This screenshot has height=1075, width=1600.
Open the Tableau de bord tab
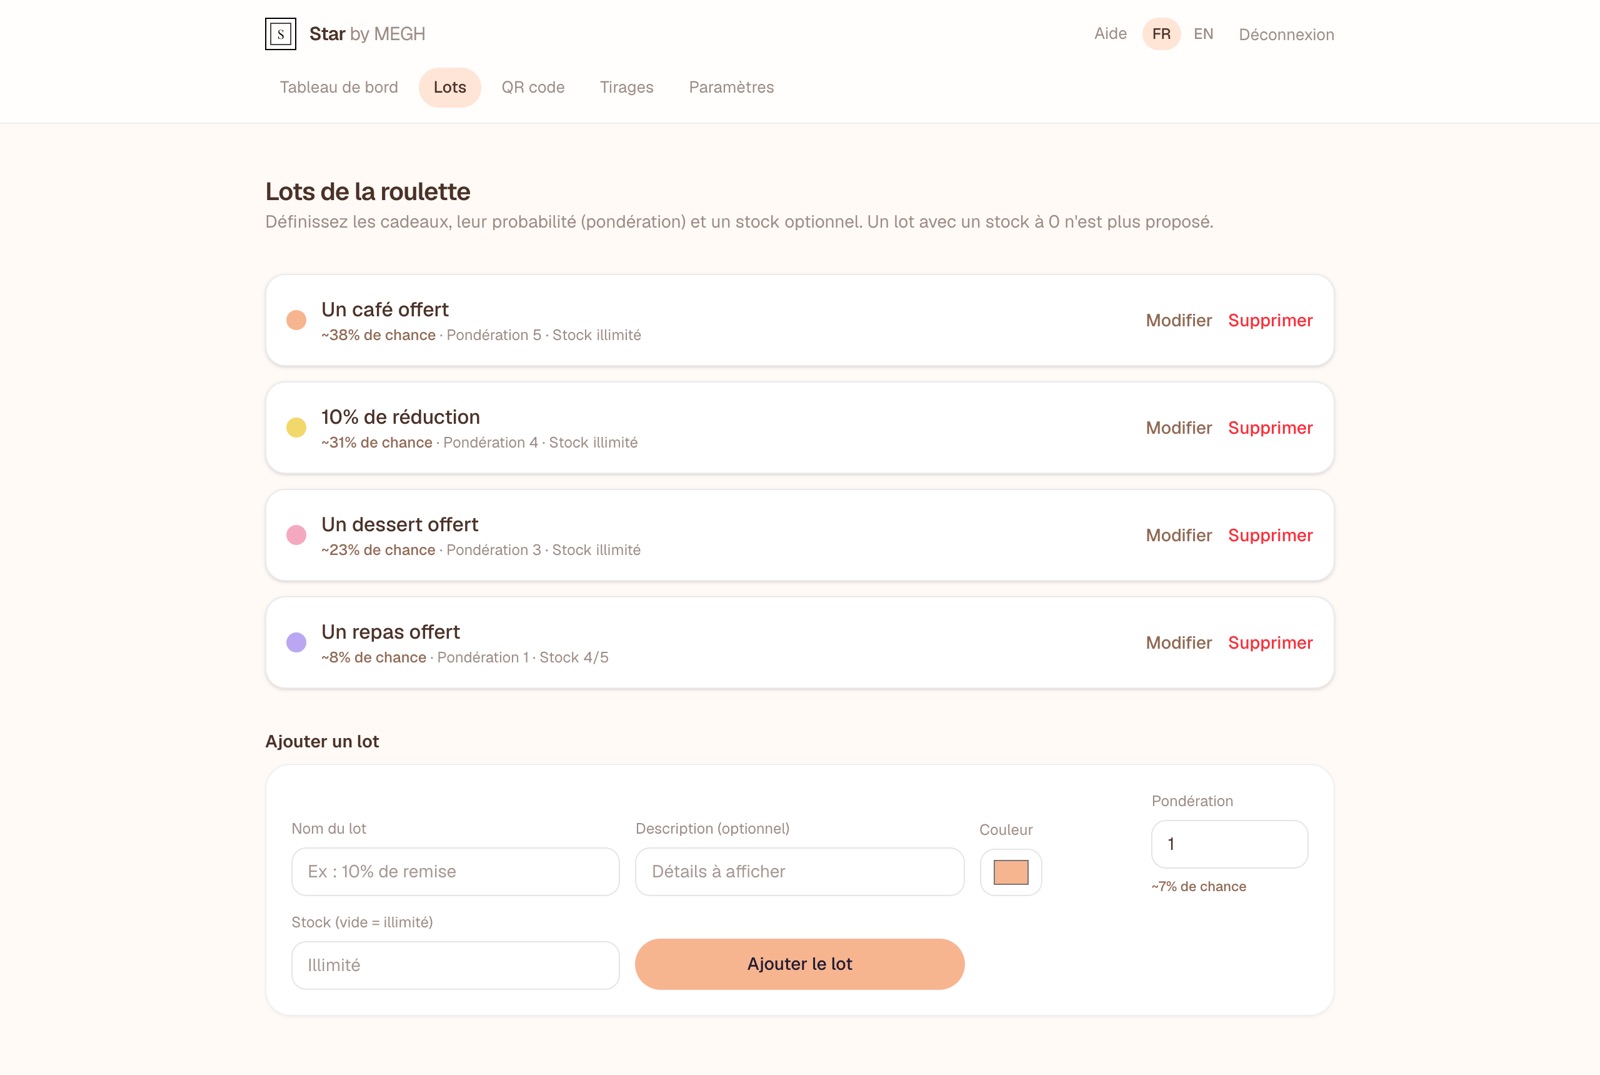tap(339, 87)
